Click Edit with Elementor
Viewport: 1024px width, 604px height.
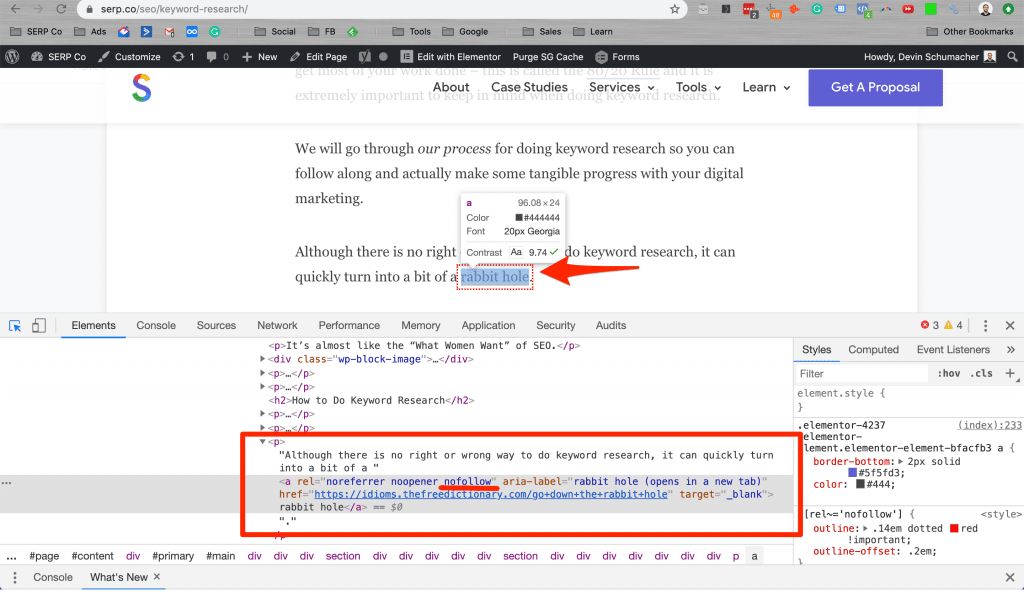[451, 57]
